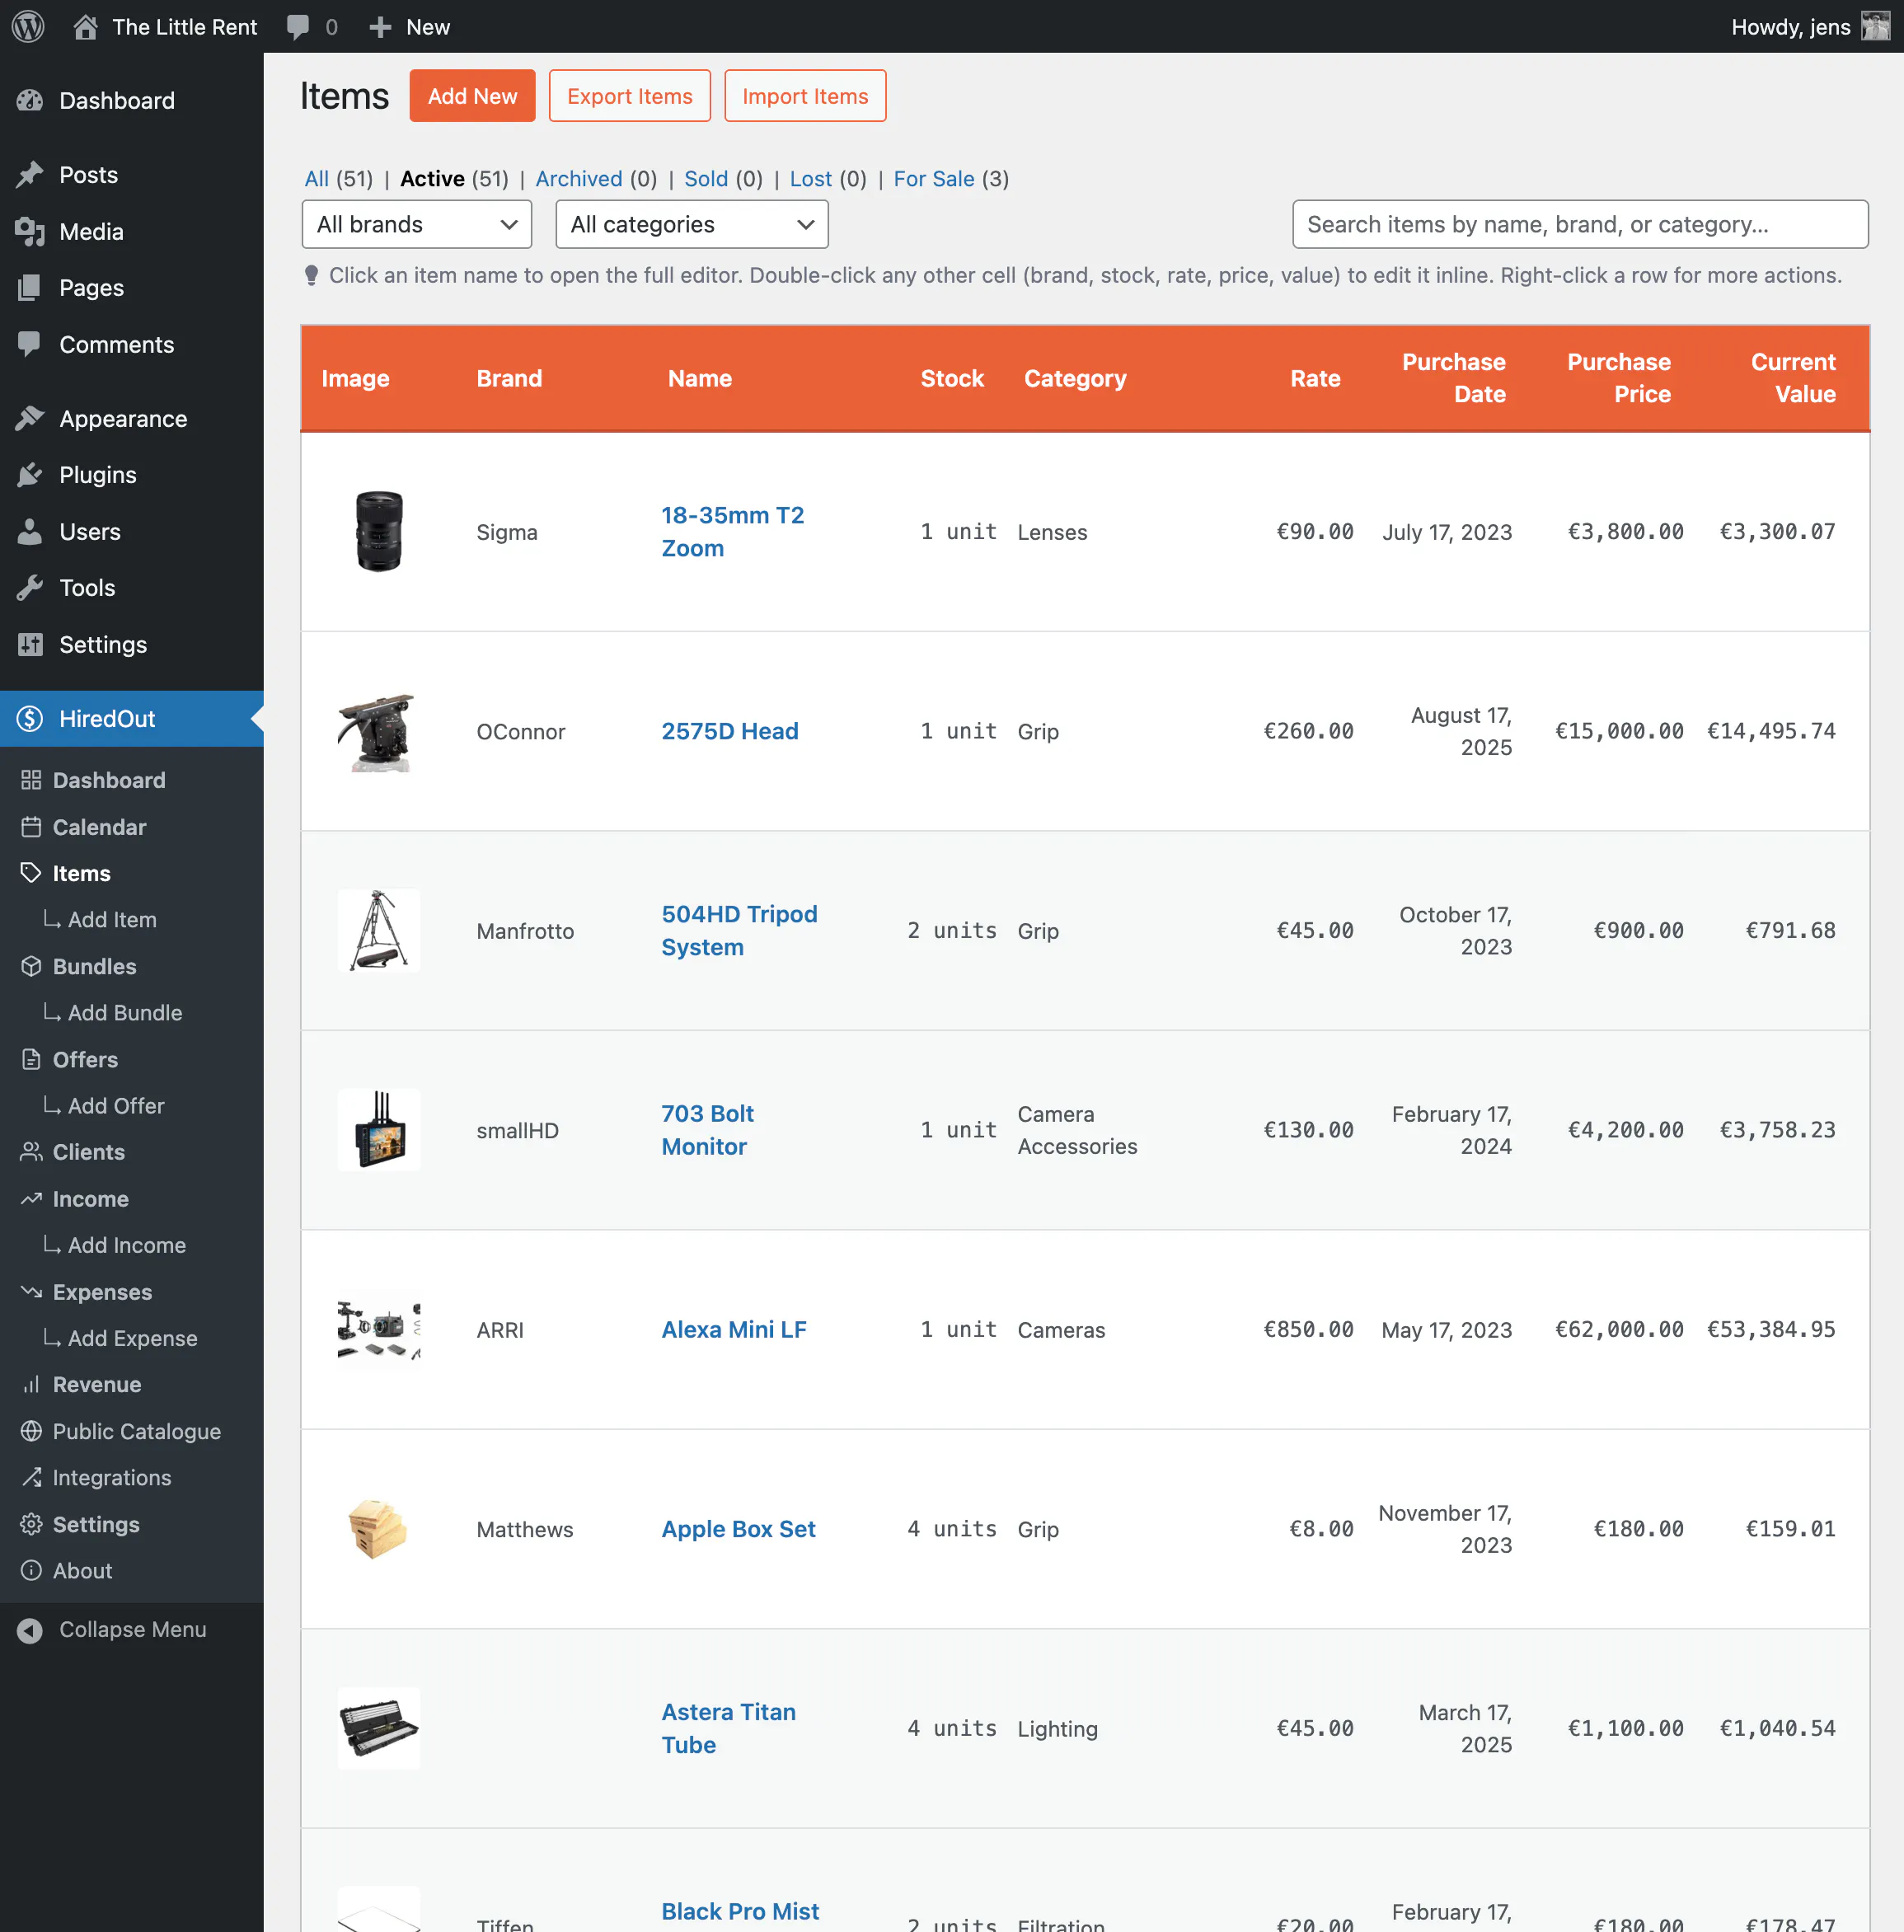Click the Bundles box icon

point(31,966)
